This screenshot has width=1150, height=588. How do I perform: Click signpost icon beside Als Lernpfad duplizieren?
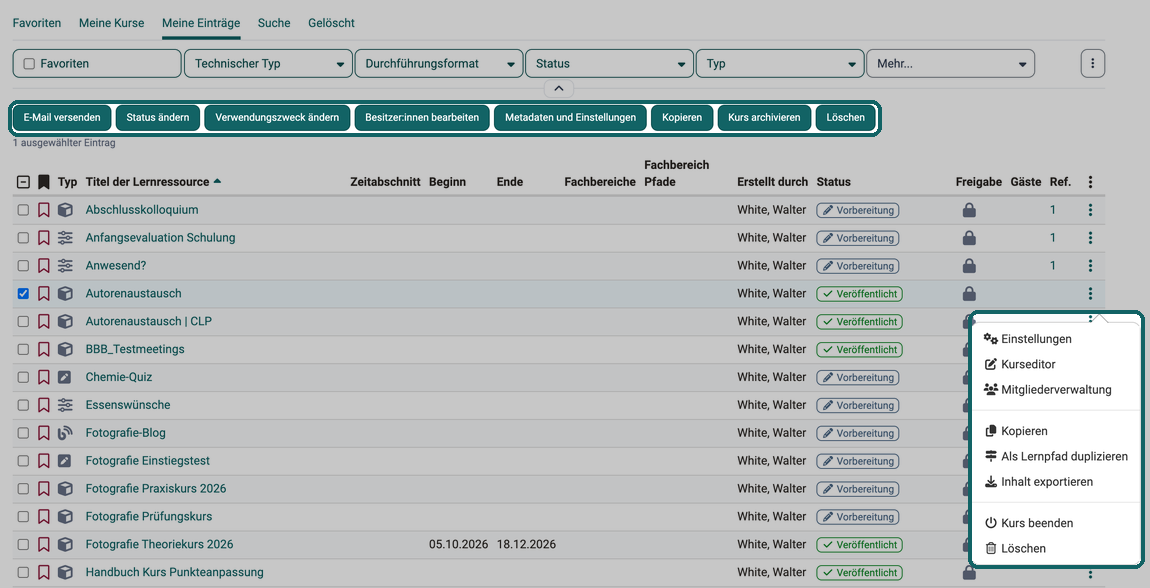click(991, 456)
